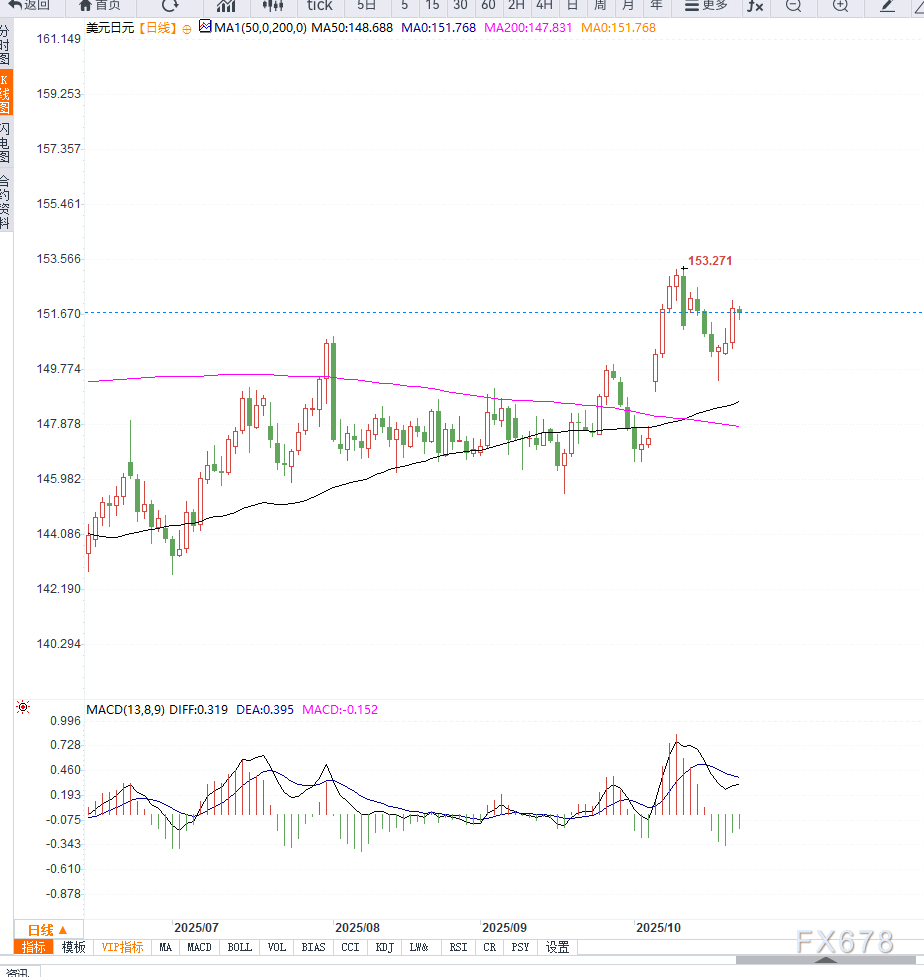Click the refresh icon in top toolbar
The height and width of the screenshot is (977, 924).
(170, 5)
